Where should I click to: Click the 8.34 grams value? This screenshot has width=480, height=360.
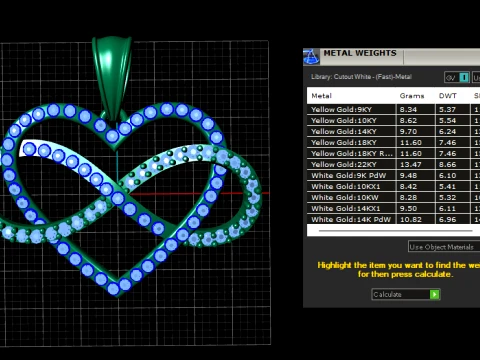point(408,109)
